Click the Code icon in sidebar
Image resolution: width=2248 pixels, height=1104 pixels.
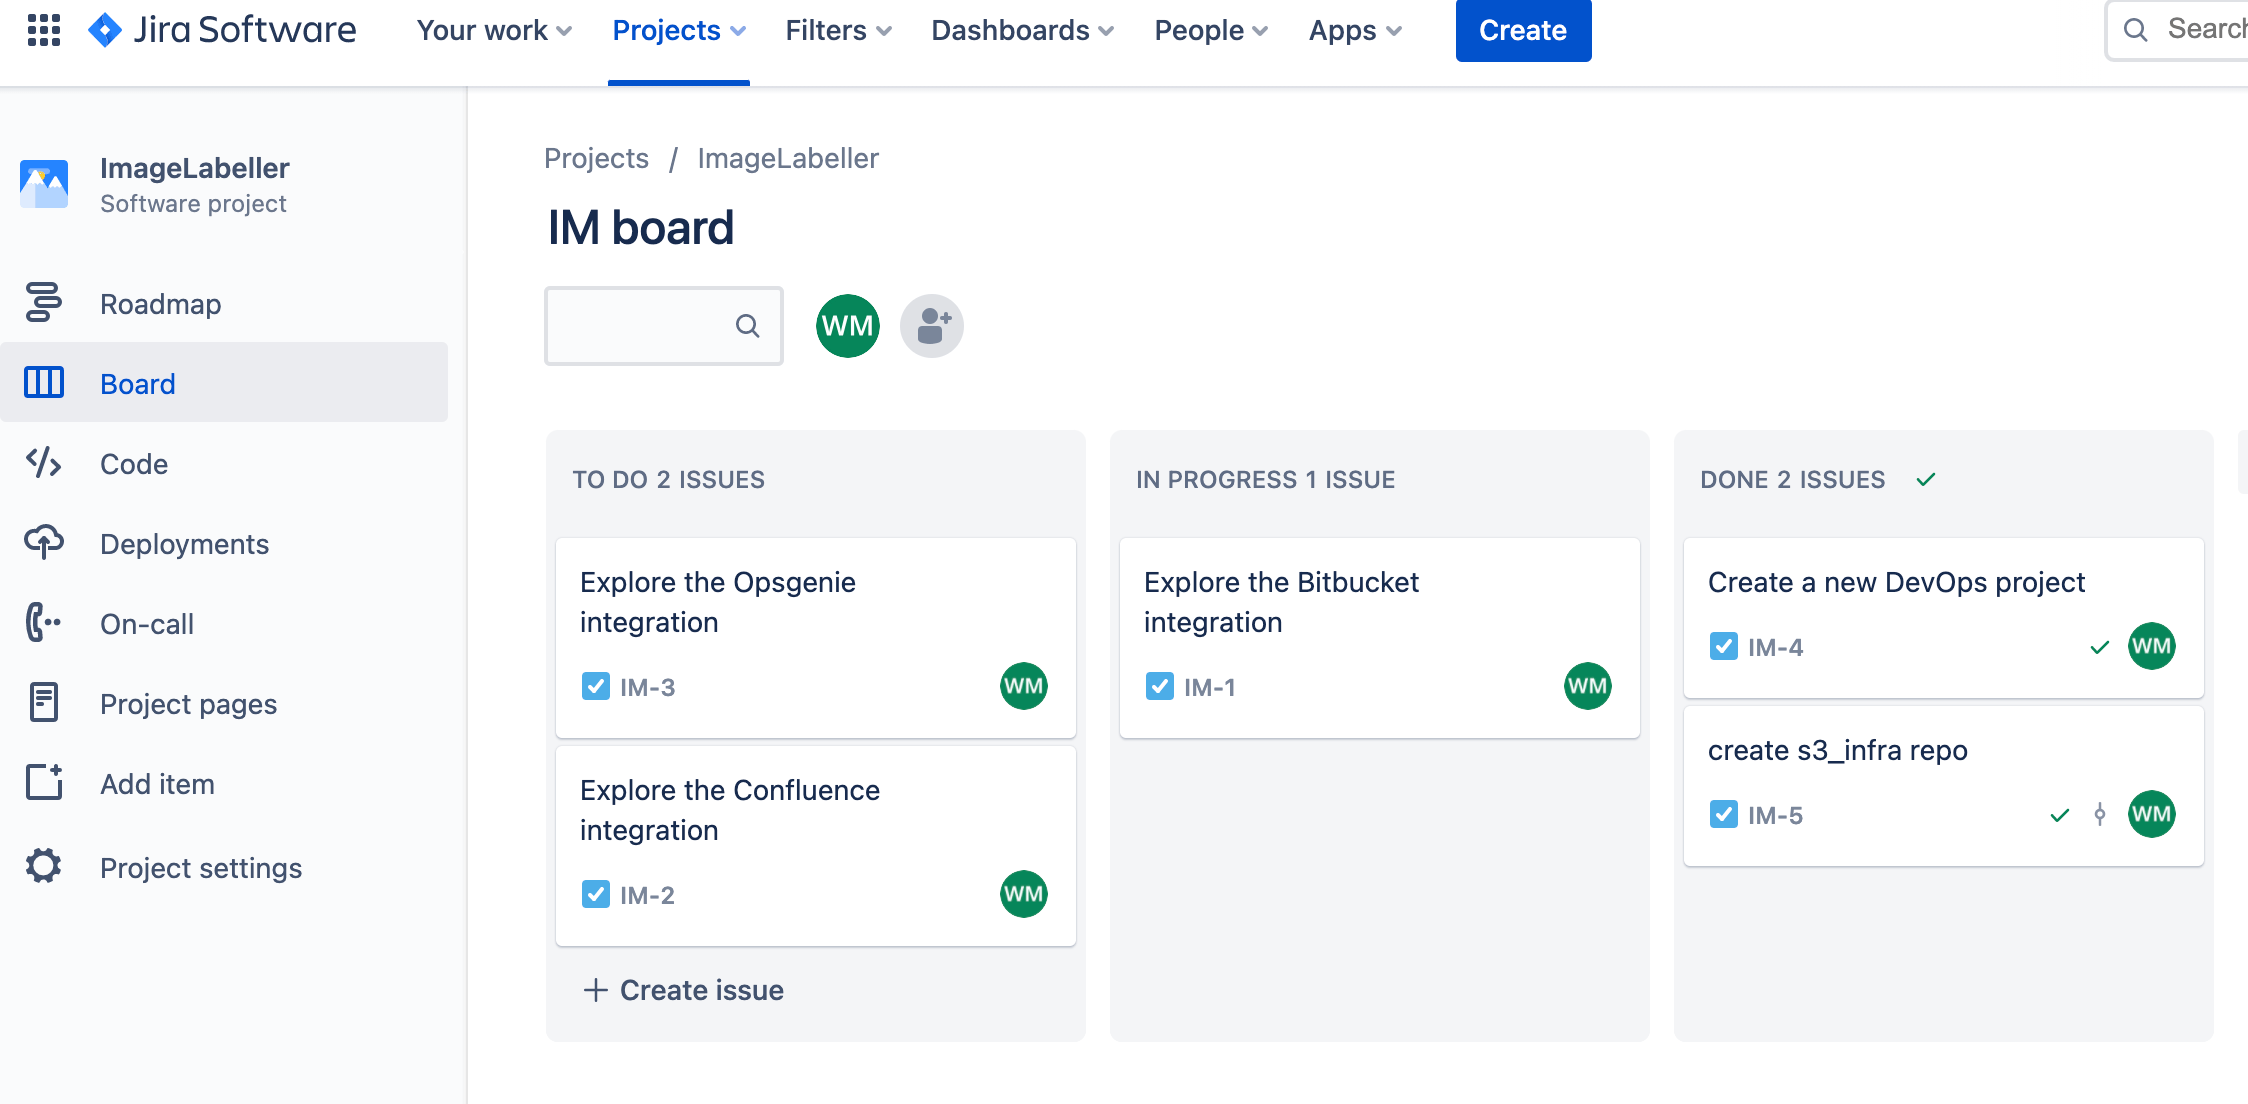point(44,463)
